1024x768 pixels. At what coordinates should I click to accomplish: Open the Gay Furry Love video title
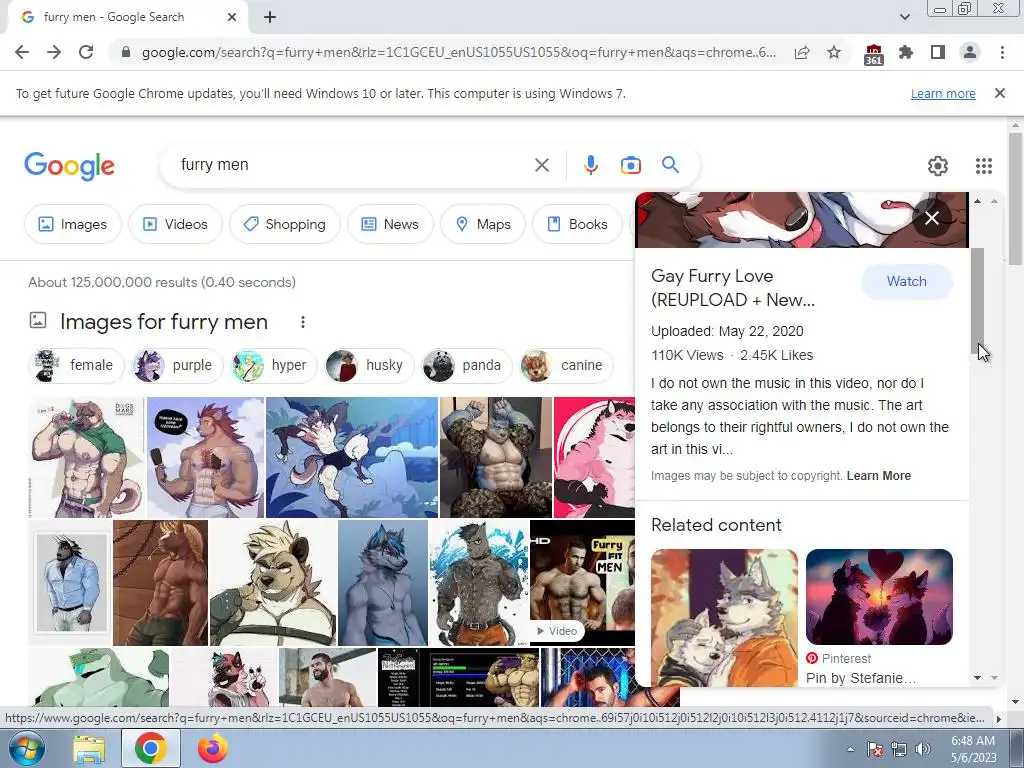click(x=733, y=288)
